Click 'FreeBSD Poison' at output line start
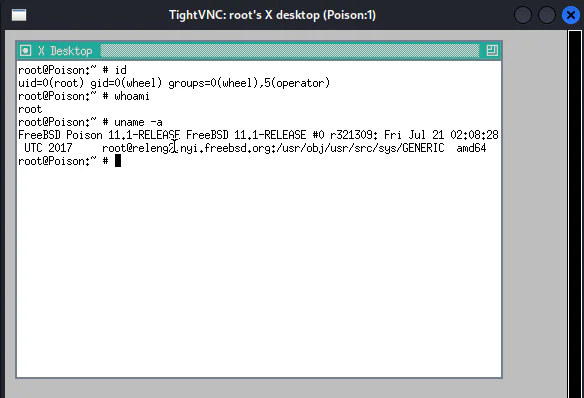 60,135
